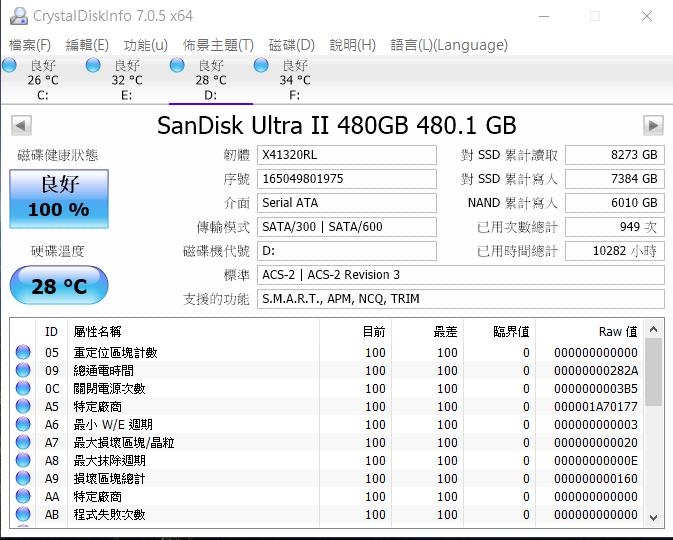This screenshot has width=673, height=540.
Task: Click the status orb for drive D:
Action: 177,65
